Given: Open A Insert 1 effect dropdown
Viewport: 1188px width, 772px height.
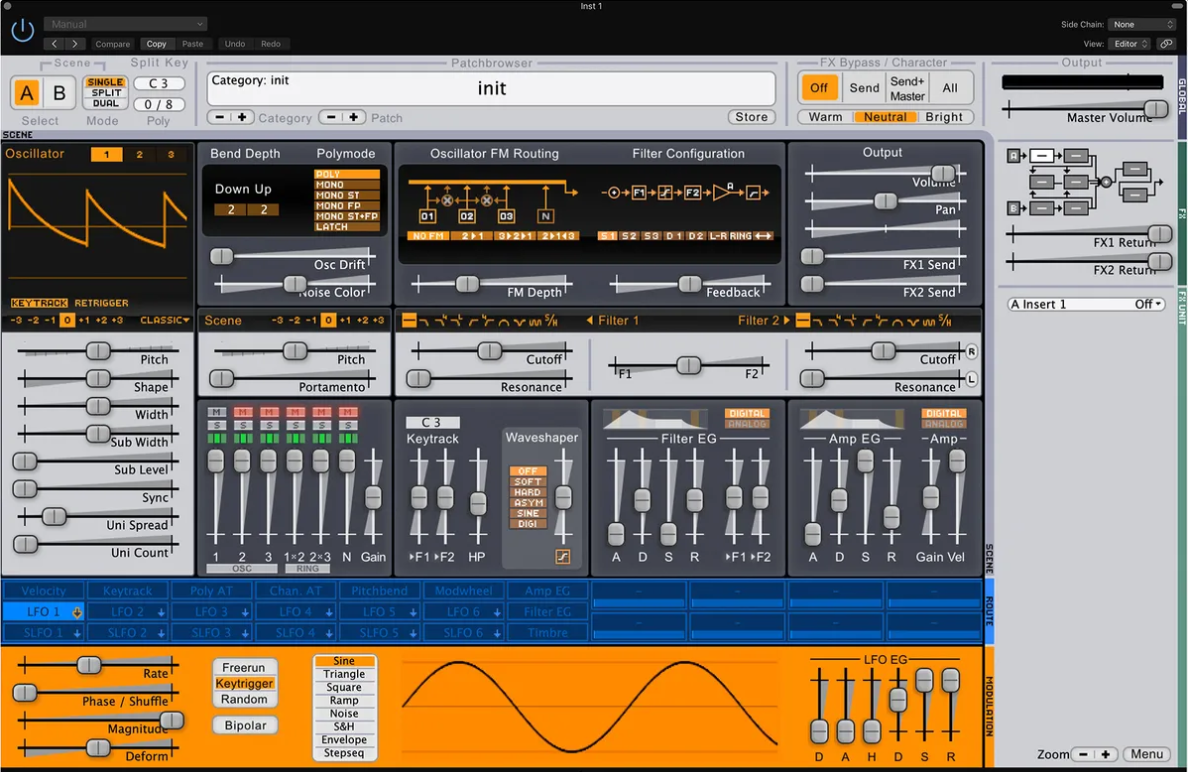Looking at the screenshot, I should coord(1085,304).
